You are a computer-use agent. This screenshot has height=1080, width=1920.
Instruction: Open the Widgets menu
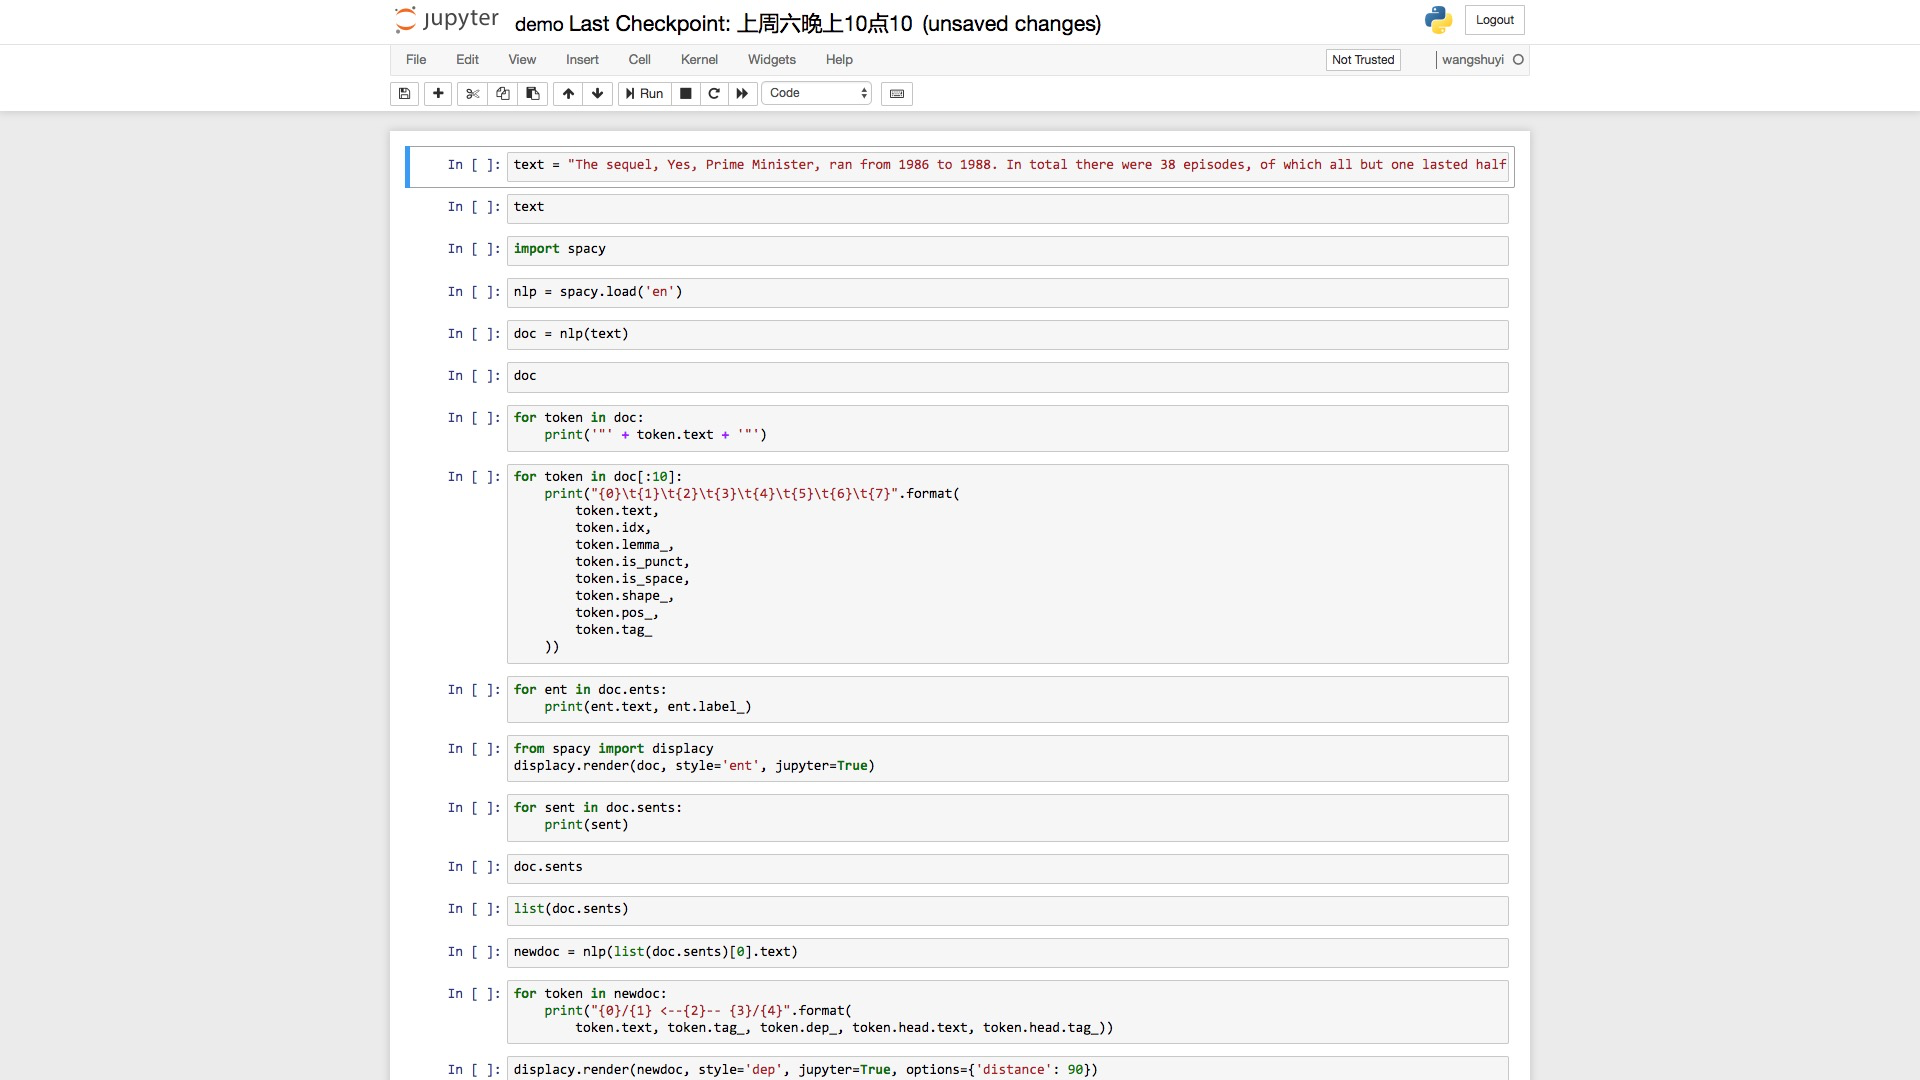point(771,60)
